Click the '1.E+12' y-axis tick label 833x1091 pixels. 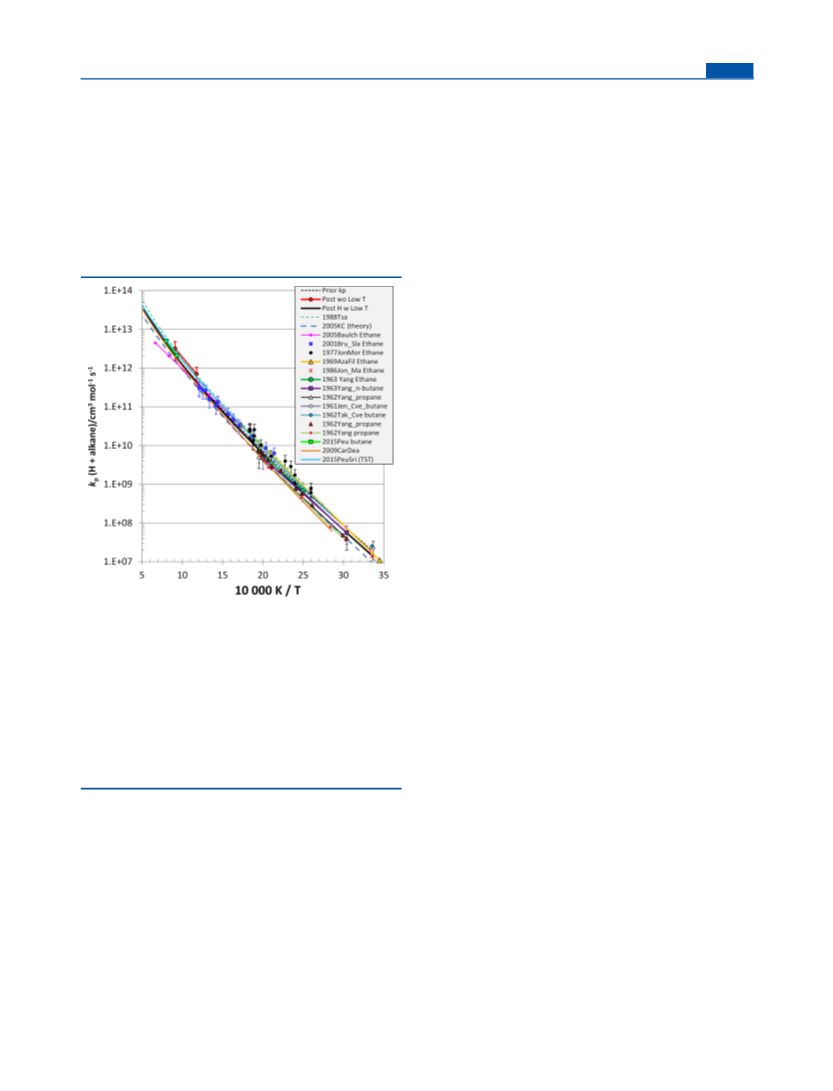(x=118, y=368)
